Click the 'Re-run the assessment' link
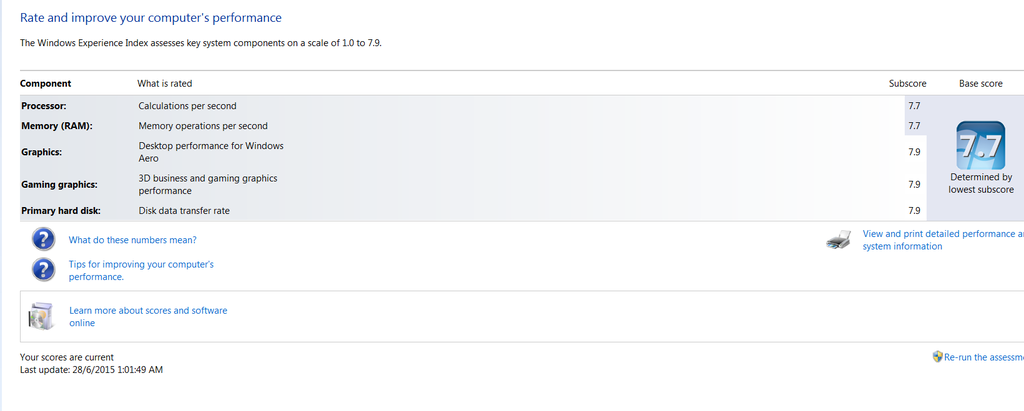 tap(984, 357)
